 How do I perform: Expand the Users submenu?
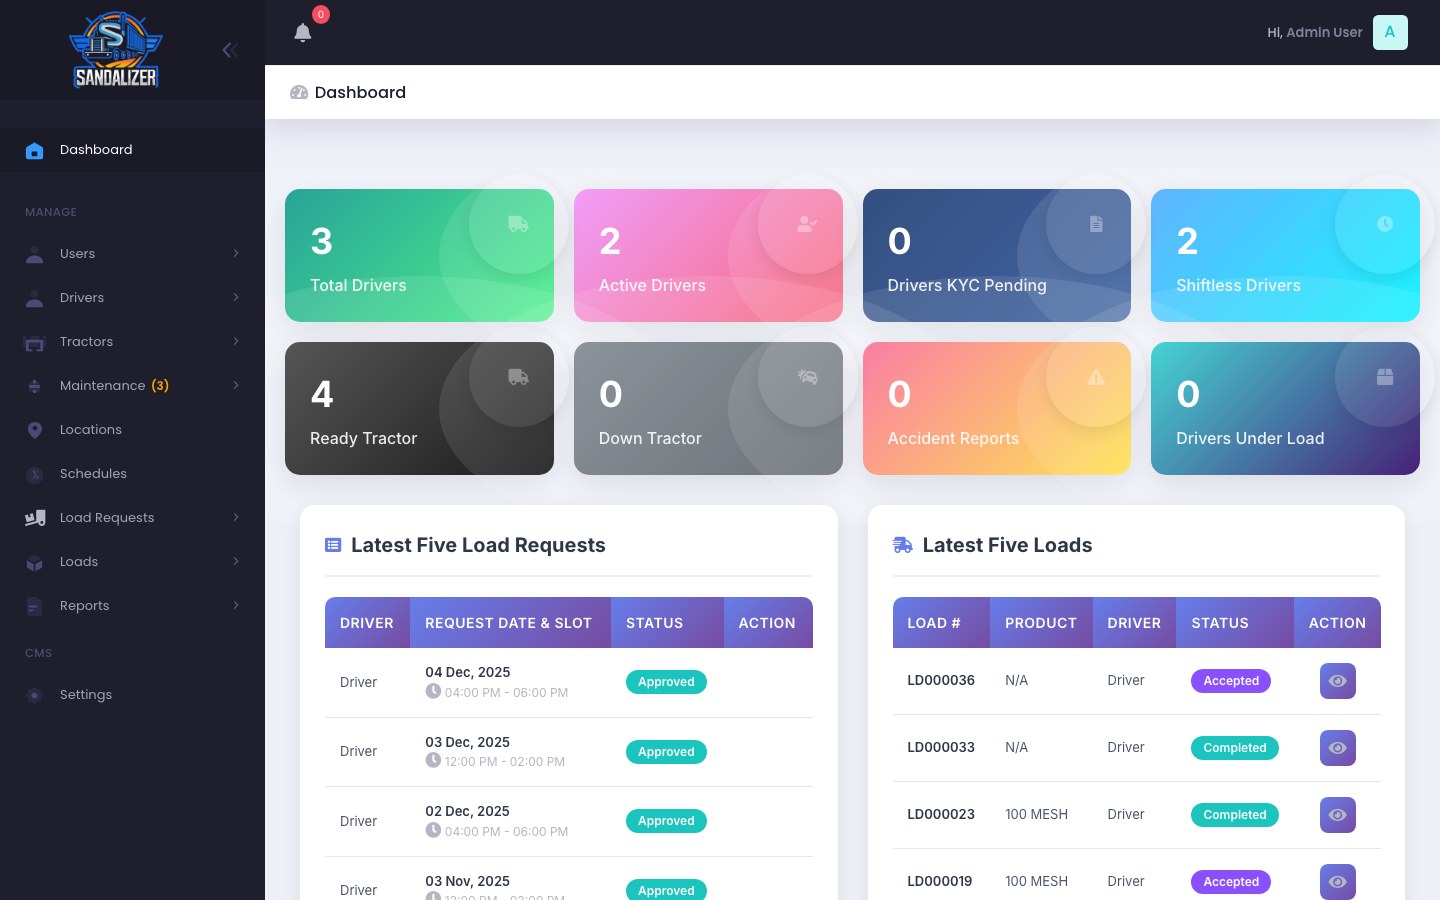coord(132,254)
